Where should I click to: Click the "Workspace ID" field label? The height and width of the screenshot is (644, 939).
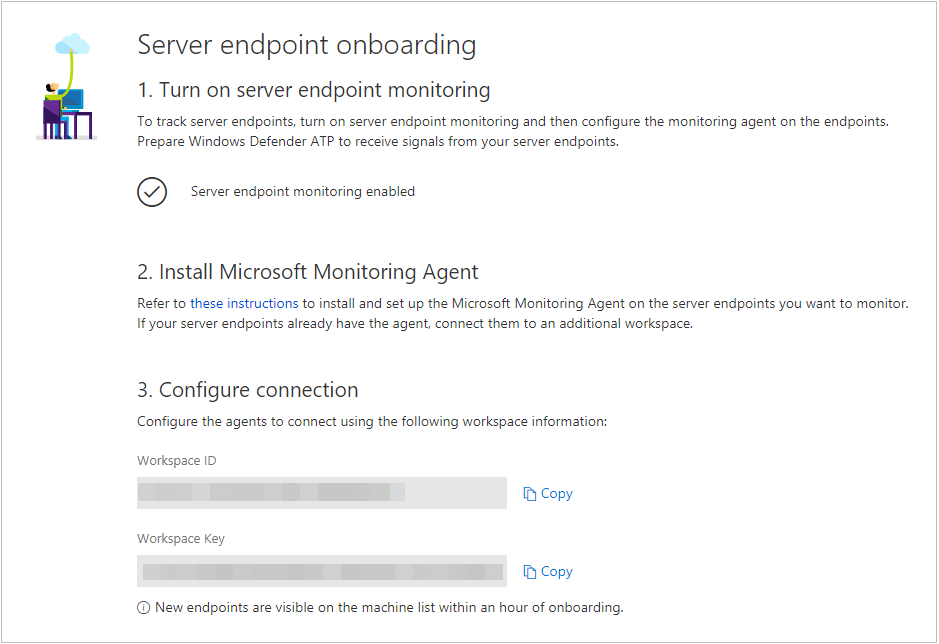coord(177,461)
